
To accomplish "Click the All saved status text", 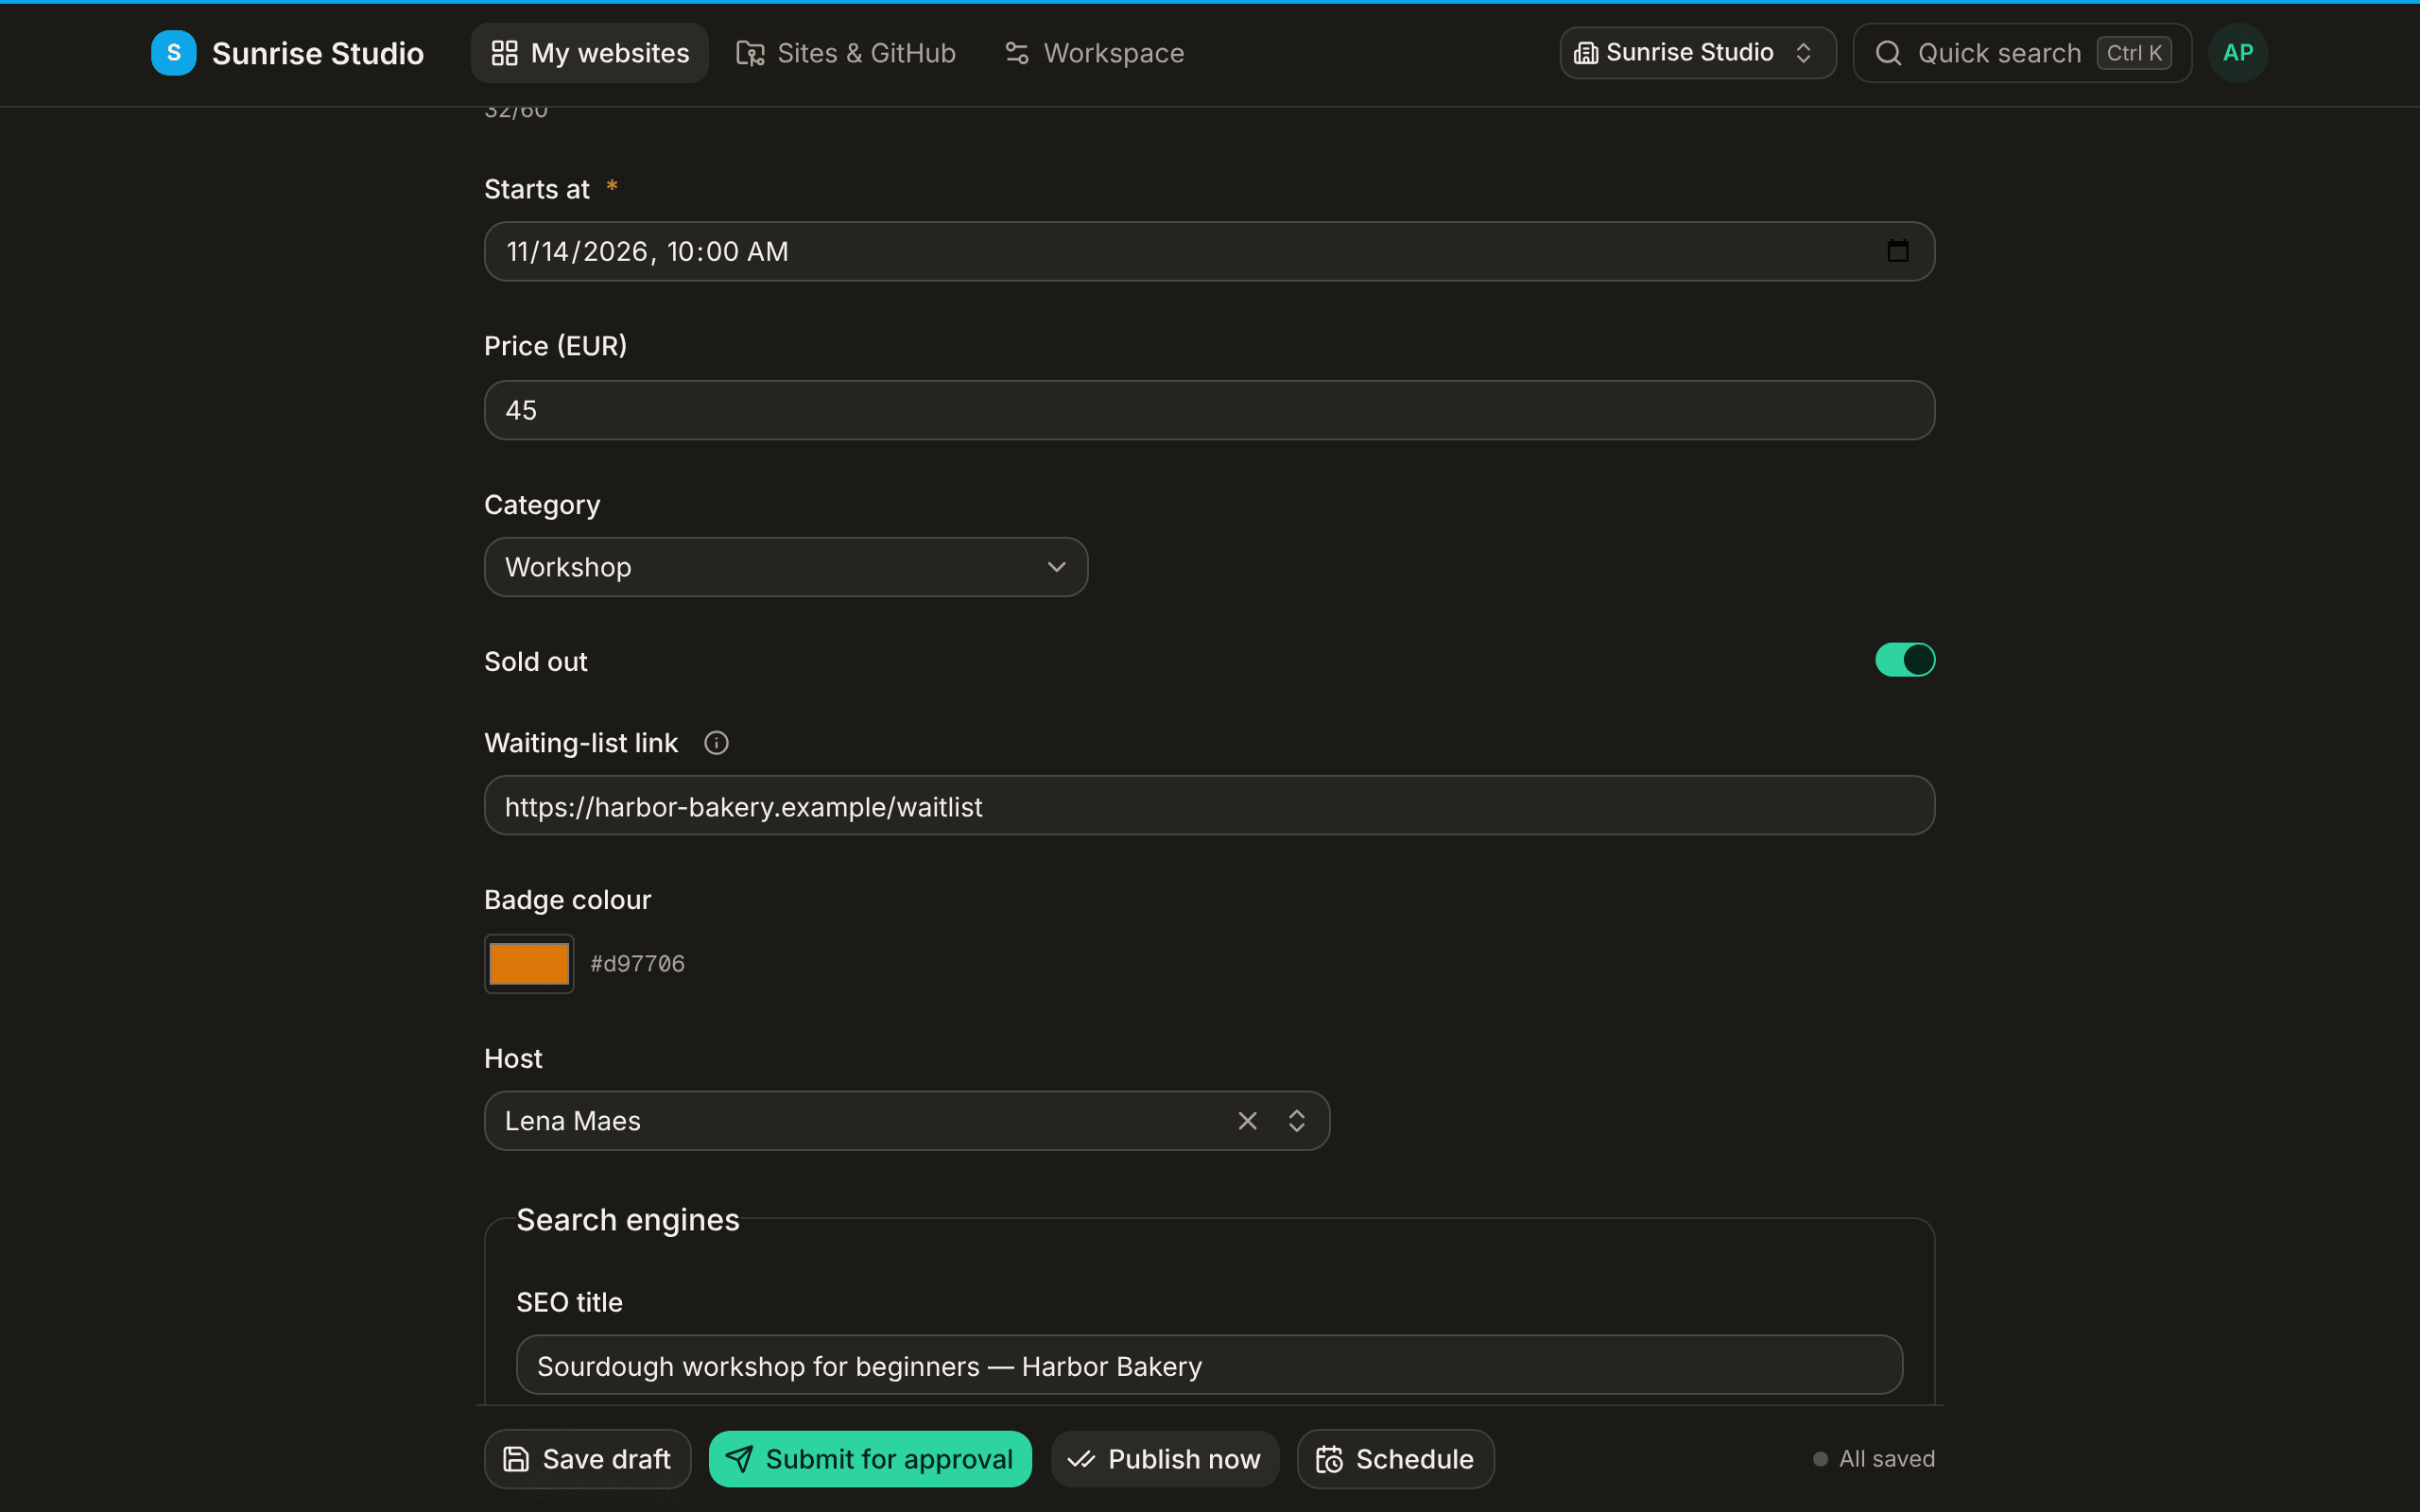I will pyautogui.click(x=1886, y=1459).
